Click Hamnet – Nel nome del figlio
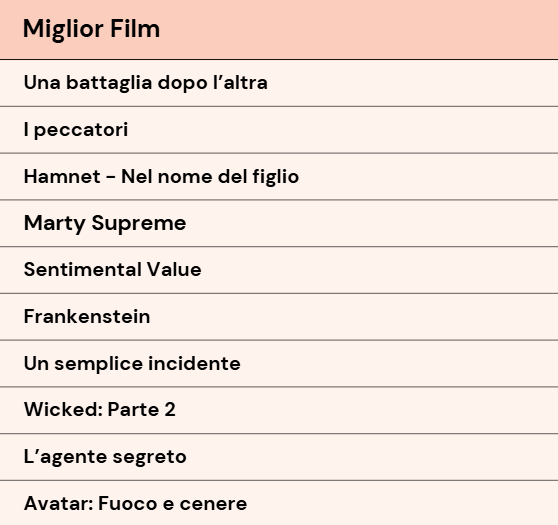This screenshot has height=525, width=558. (279, 177)
